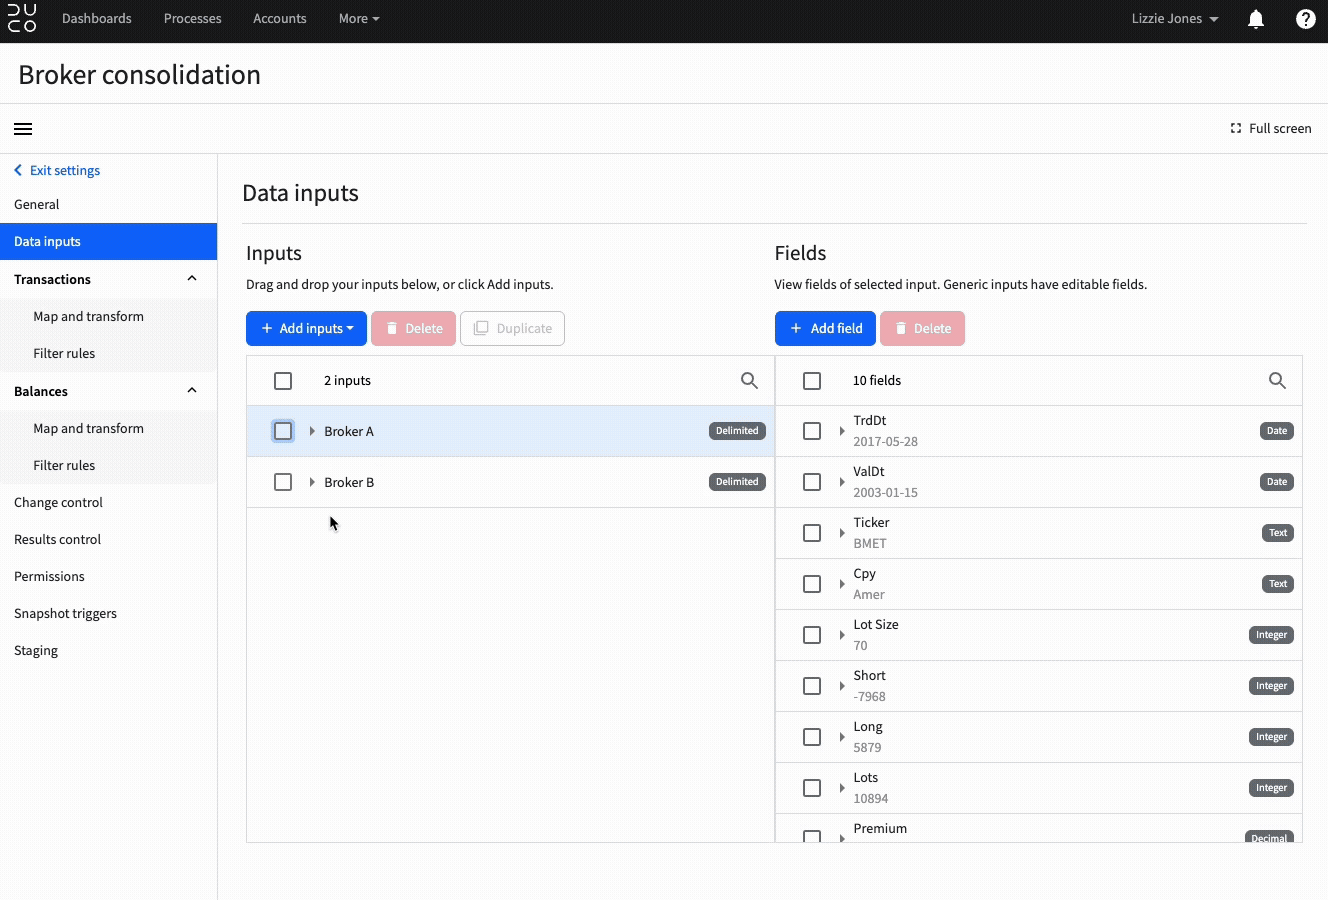
Task: Open Accounts in top navigation
Action: (x=280, y=19)
